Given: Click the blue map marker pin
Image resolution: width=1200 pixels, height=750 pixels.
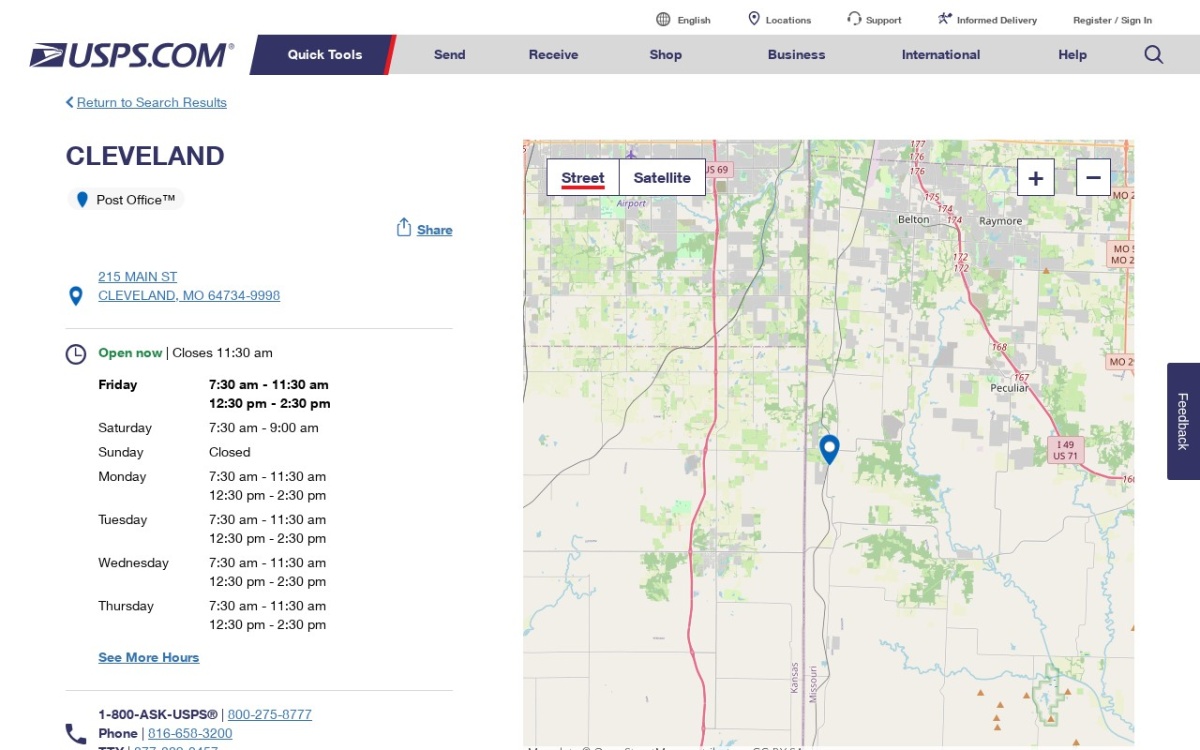Looking at the screenshot, I should tap(829, 450).
